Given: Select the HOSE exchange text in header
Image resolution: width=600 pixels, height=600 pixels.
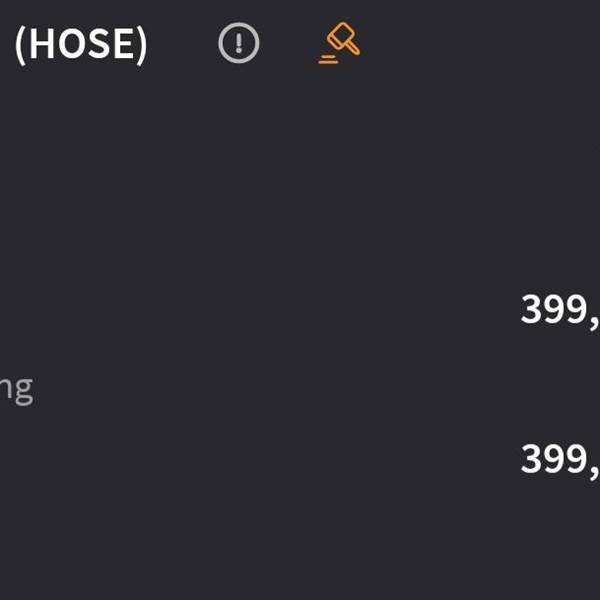Looking at the screenshot, I should 80,44.
